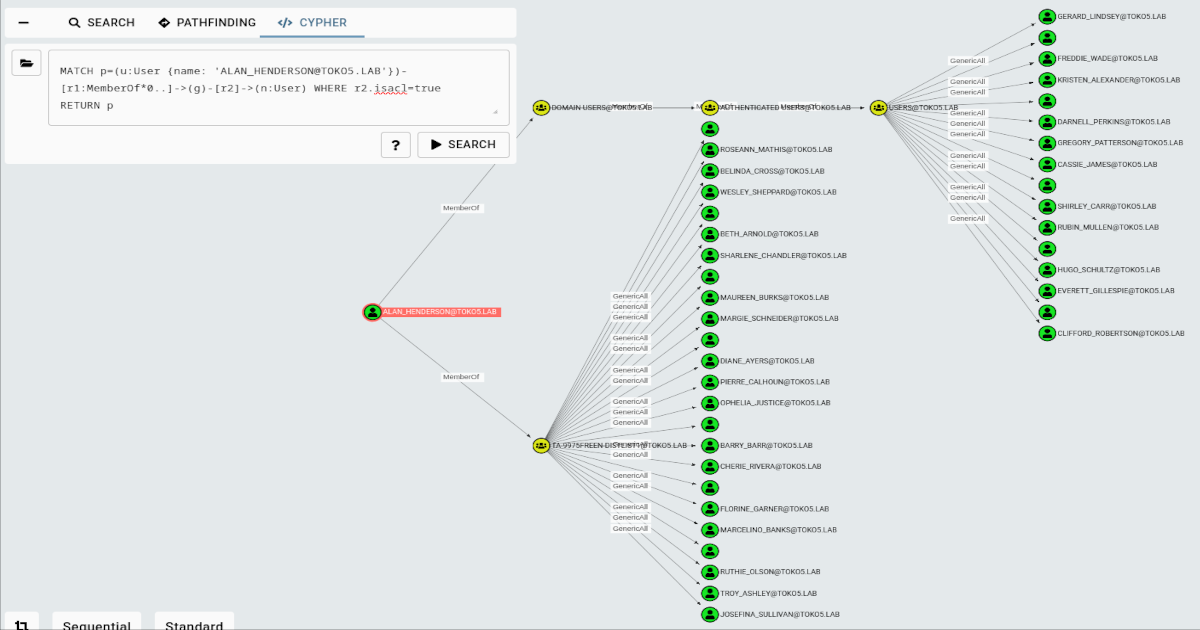Viewport: 1200px width, 630px height.
Task: Click the JOSEFINA_SULLIVAN@TOKO5.LAB user node
Action: 708,614
